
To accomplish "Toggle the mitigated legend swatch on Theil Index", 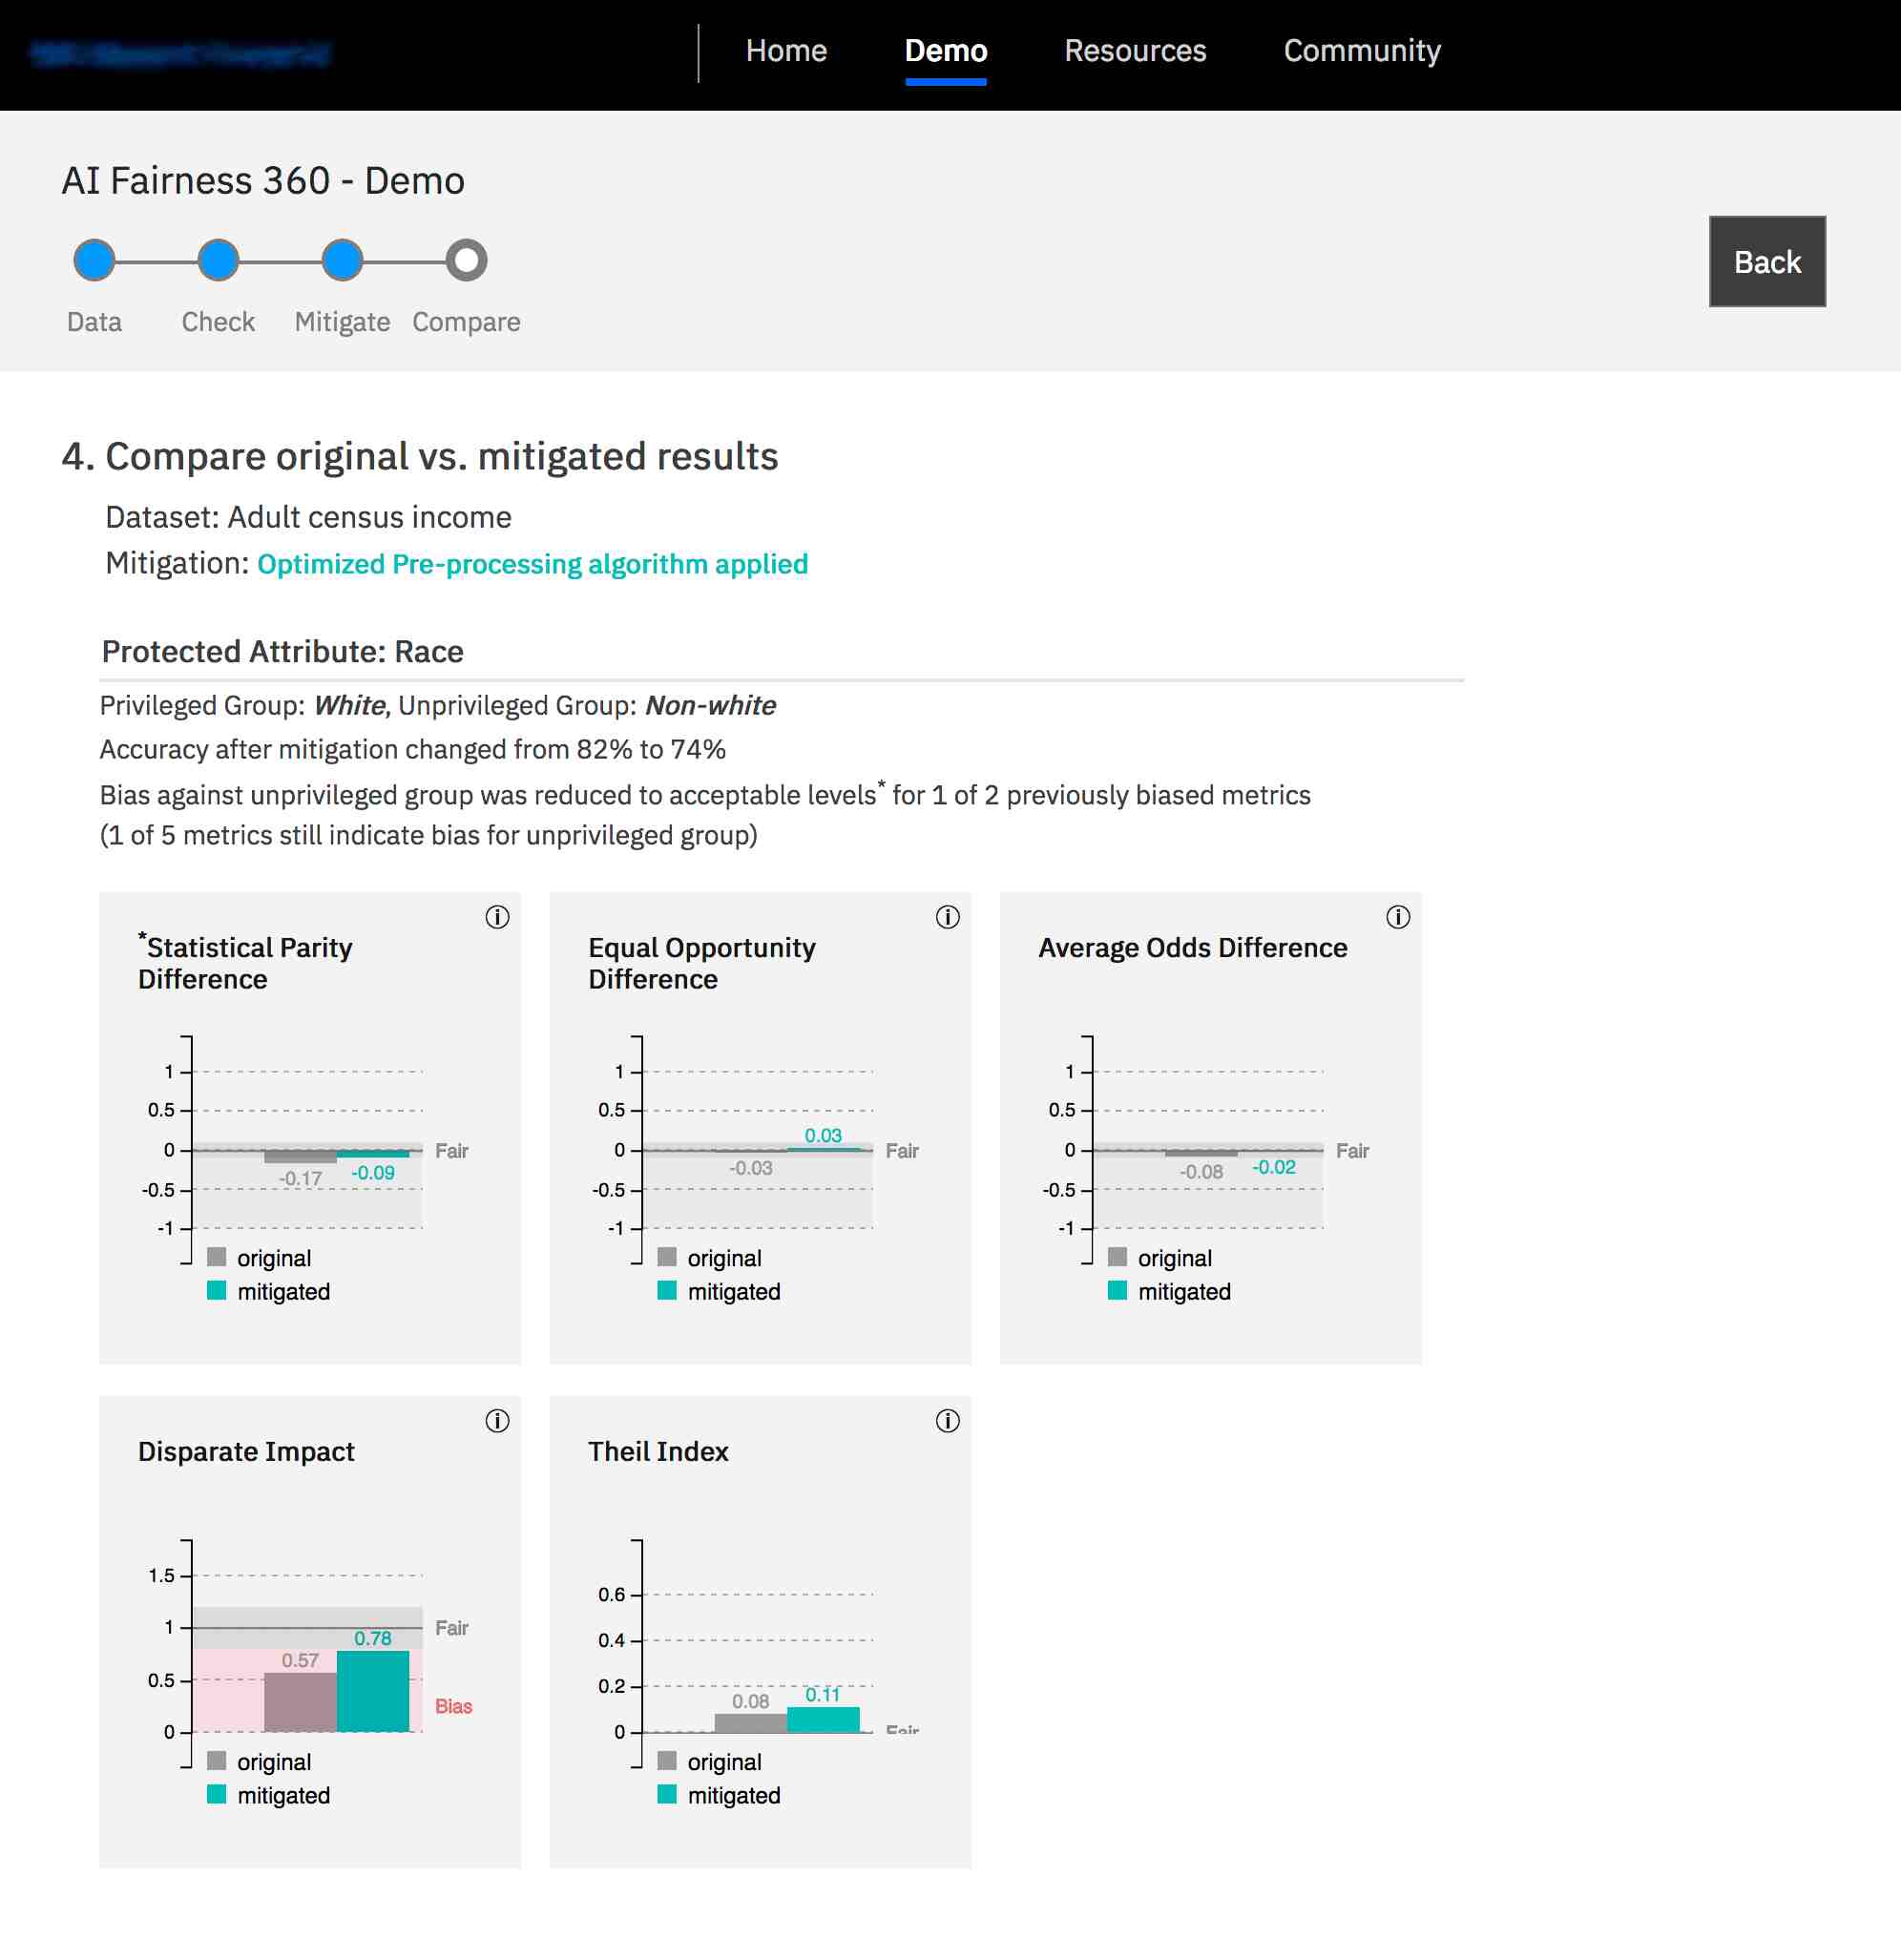I will [x=666, y=1795].
